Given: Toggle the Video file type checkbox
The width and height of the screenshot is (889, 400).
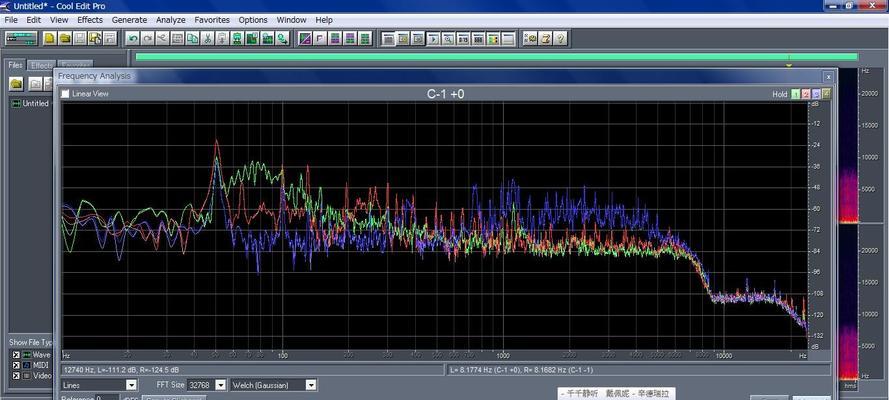Looking at the screenshot, I should tap(16, 375).
